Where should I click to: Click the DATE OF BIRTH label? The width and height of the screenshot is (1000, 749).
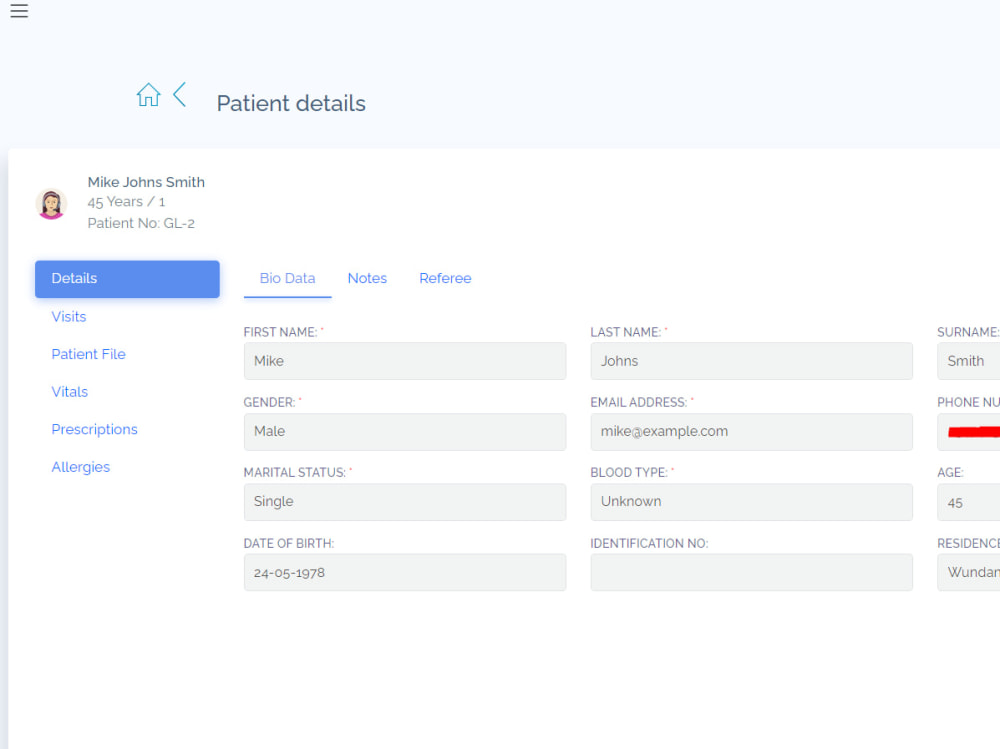[289, 544]
